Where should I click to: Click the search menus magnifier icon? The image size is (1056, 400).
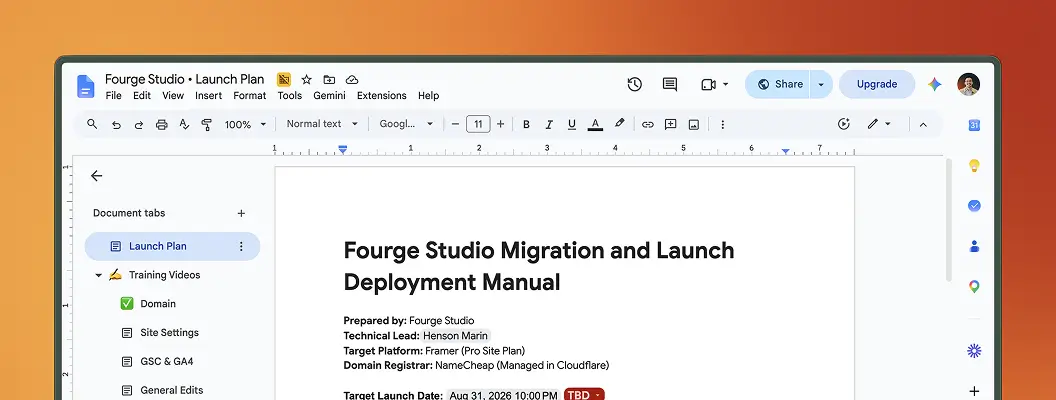pos(92,124)
